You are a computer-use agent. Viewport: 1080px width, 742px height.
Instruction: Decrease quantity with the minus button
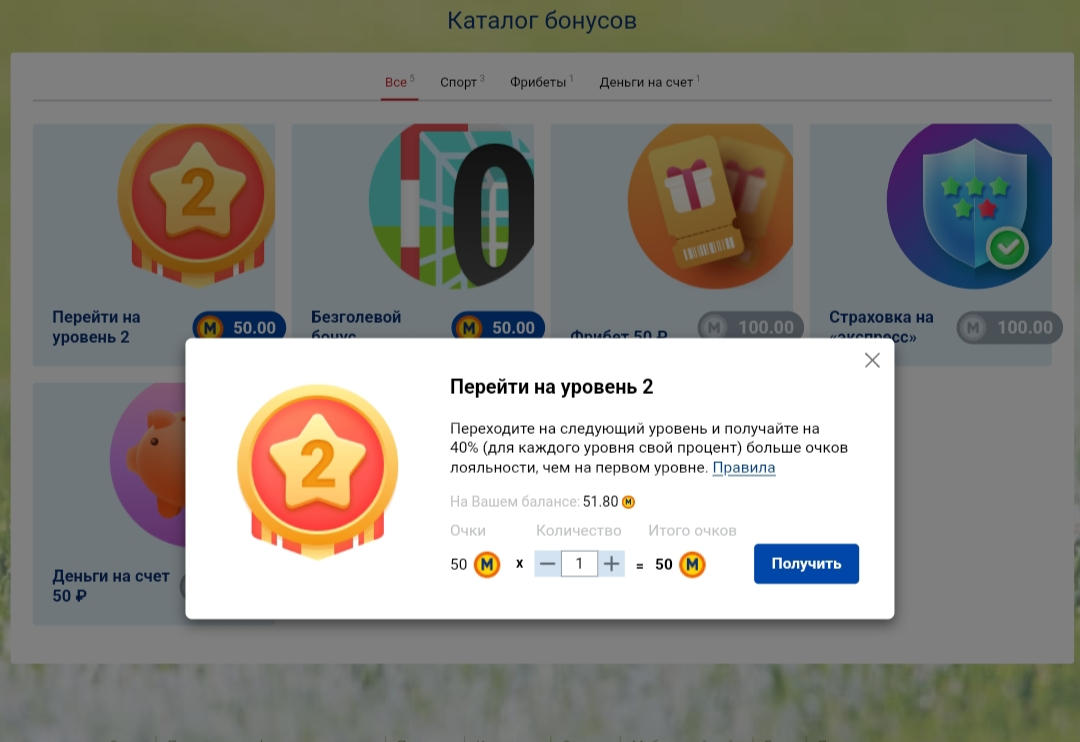point(547,564)
